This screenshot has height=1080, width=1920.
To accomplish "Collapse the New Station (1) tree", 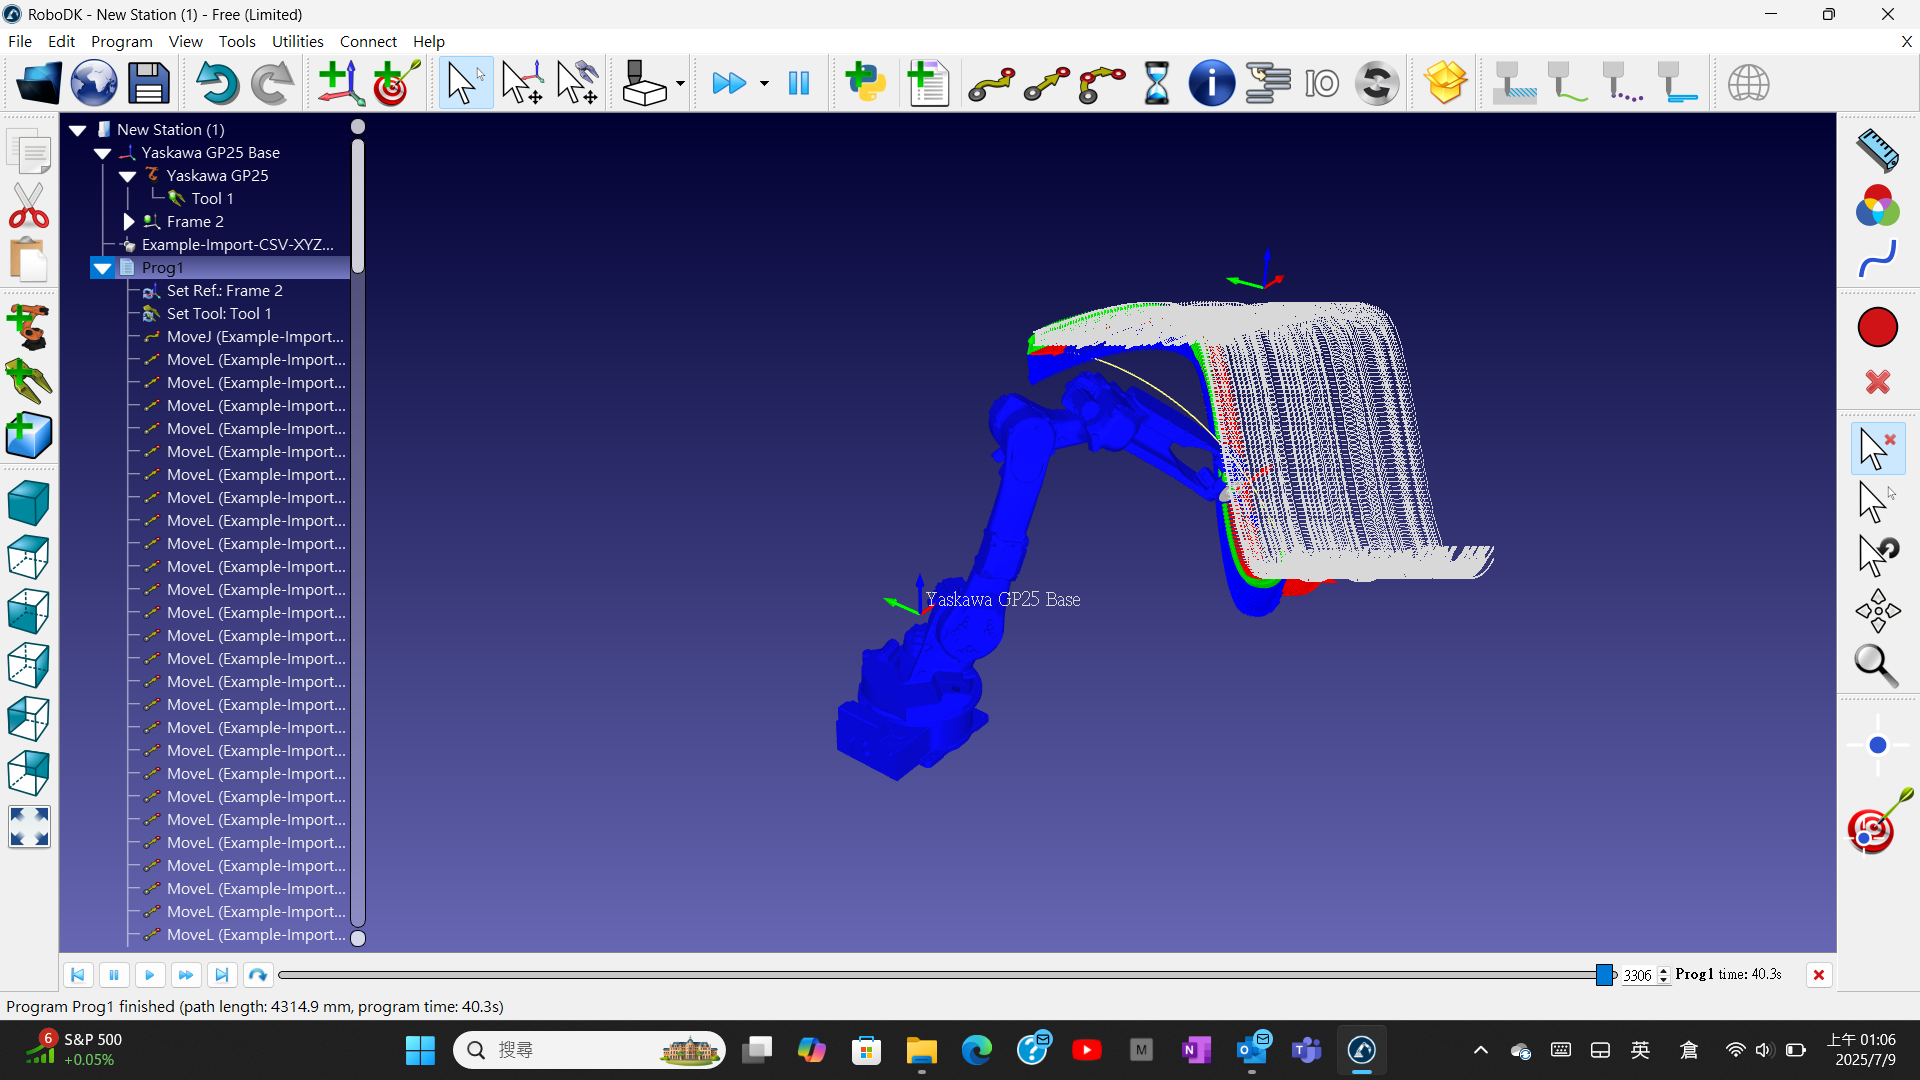I will (78, 130).
